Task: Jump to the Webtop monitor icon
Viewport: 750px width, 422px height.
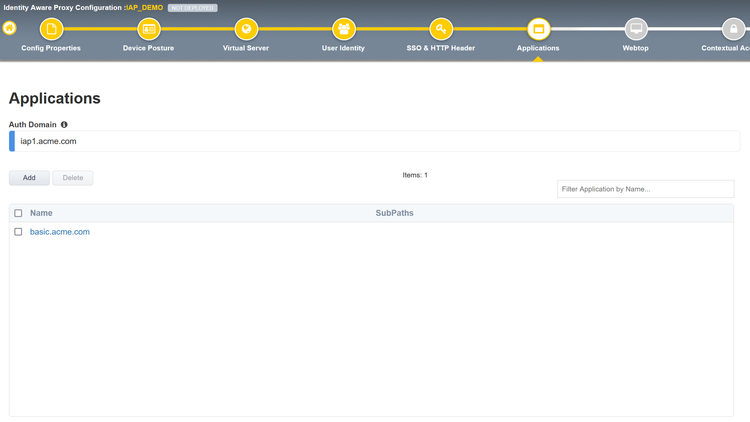Action: (x=636, y=29)
